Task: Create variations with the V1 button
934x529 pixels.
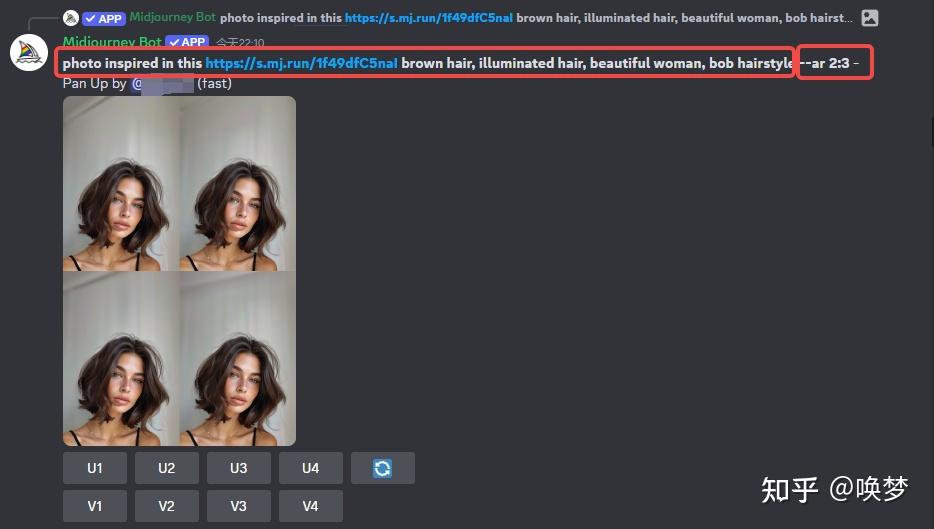Action: (x=95, y=506)
